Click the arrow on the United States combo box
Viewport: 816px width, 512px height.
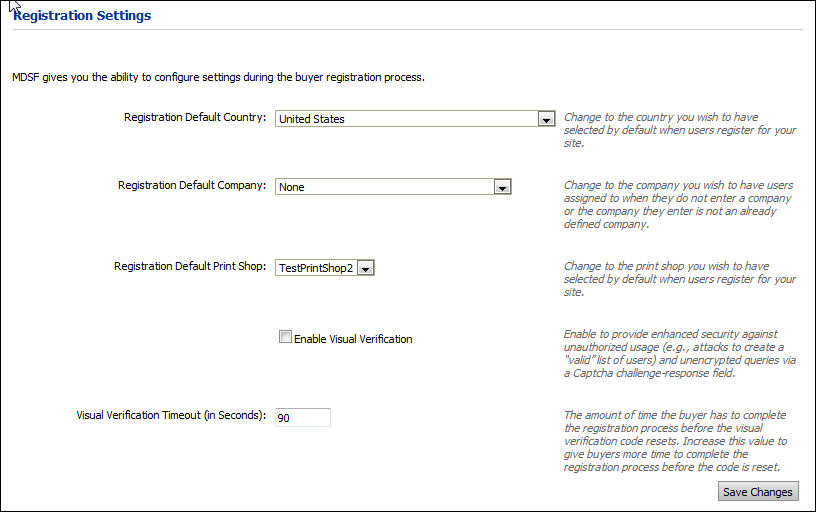546,119
